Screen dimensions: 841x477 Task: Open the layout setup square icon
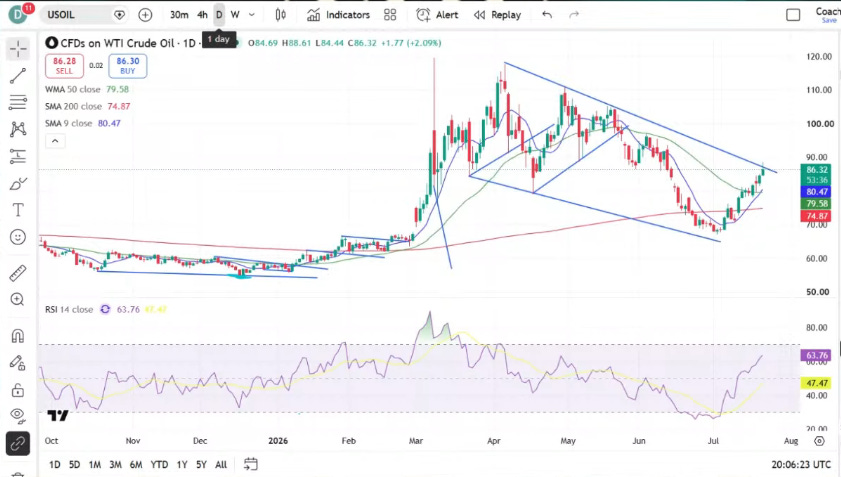tap(793, 15)
